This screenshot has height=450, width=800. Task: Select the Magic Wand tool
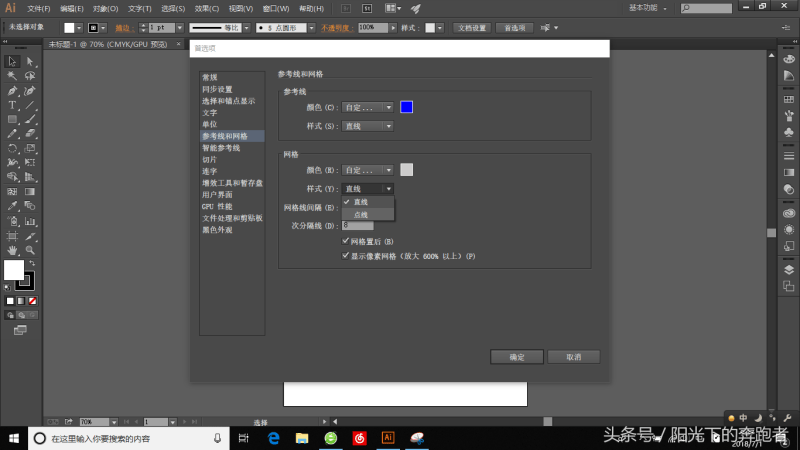click(x=12, y=76)
